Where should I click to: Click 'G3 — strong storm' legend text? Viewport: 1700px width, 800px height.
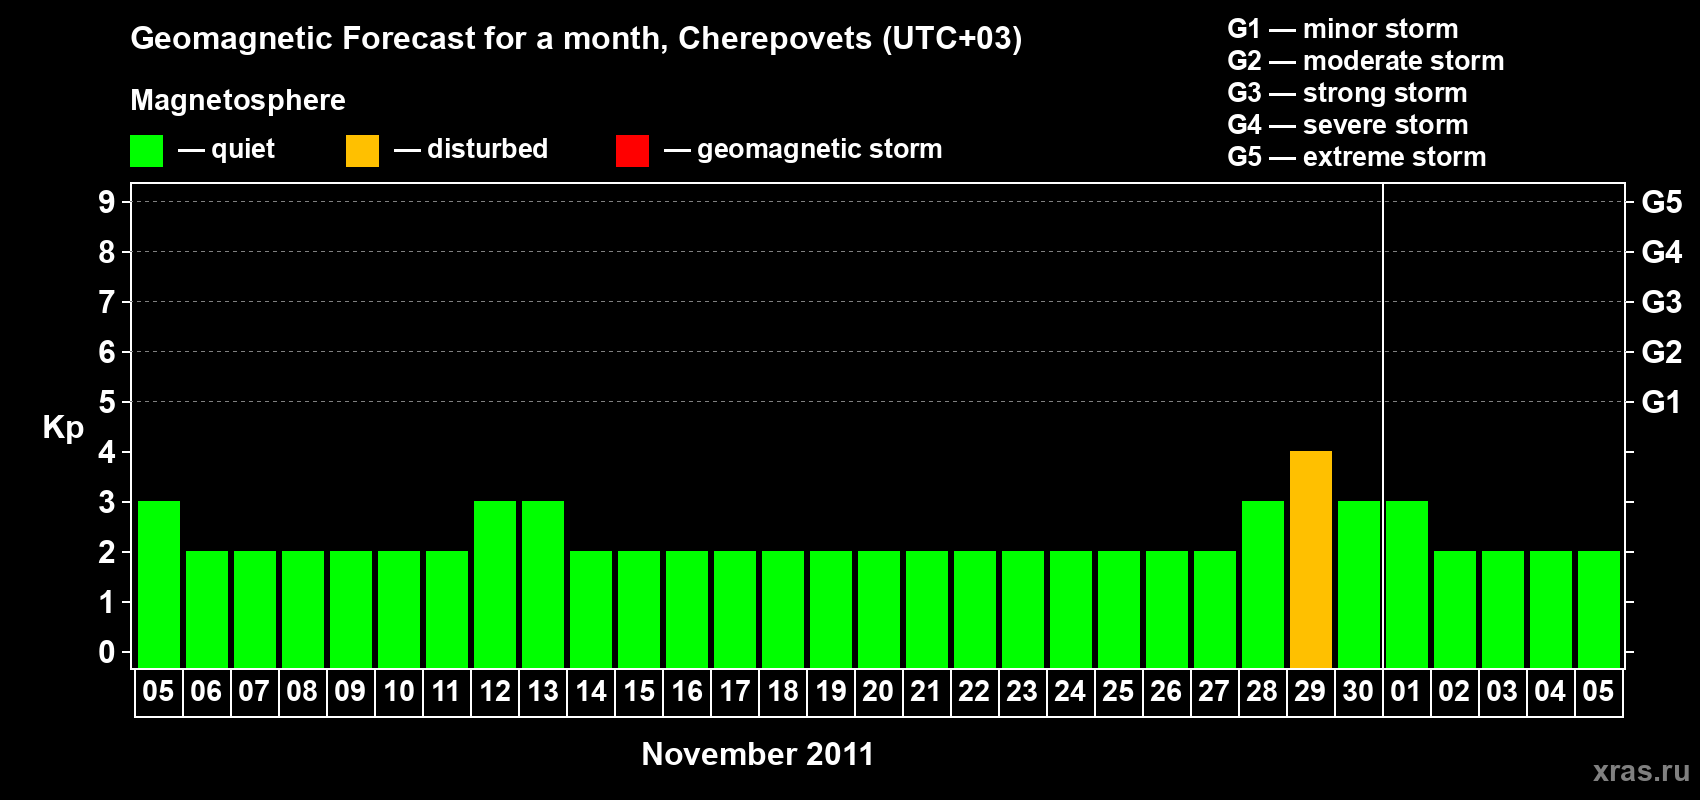(x=1347, y=93)
